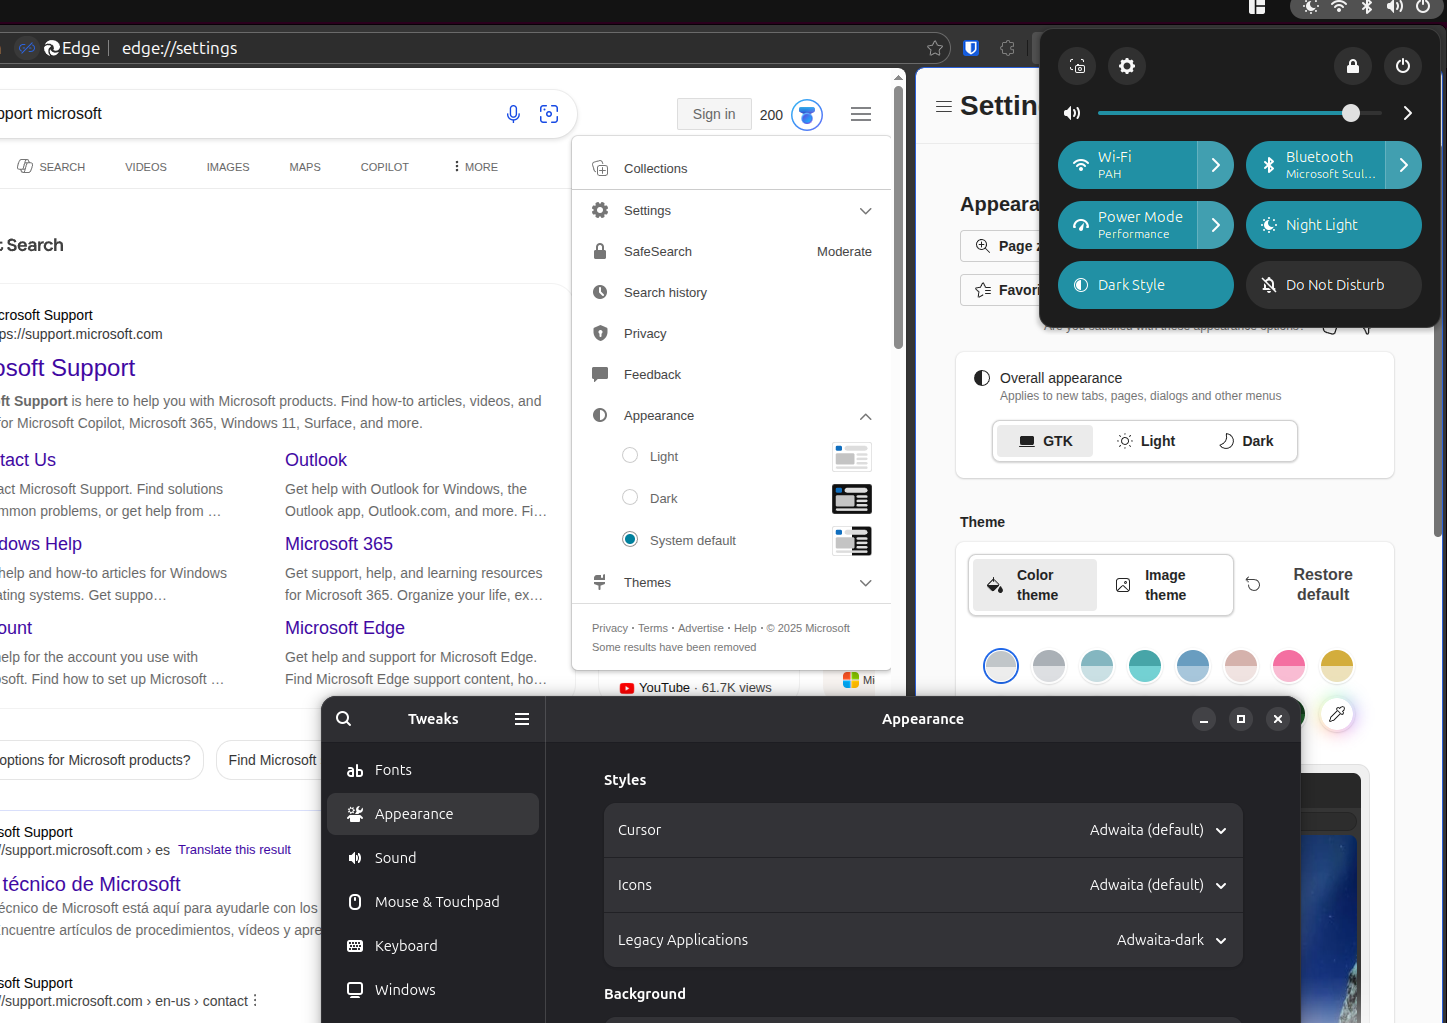Expand Wi-Fi networks arrow

tap(1215, 165)
